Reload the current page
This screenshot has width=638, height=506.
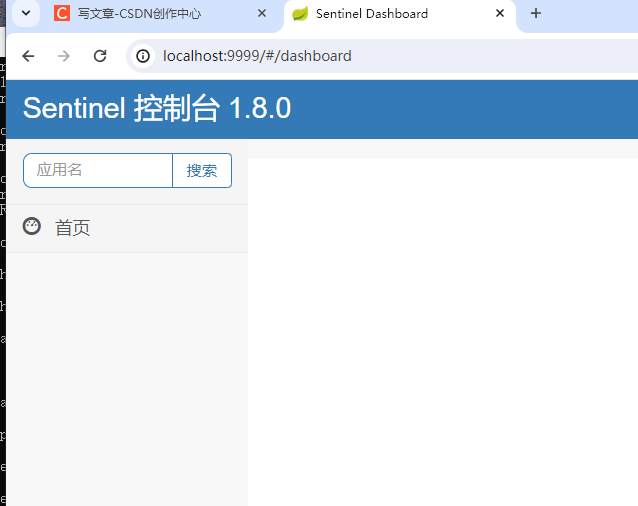point(100,56)
